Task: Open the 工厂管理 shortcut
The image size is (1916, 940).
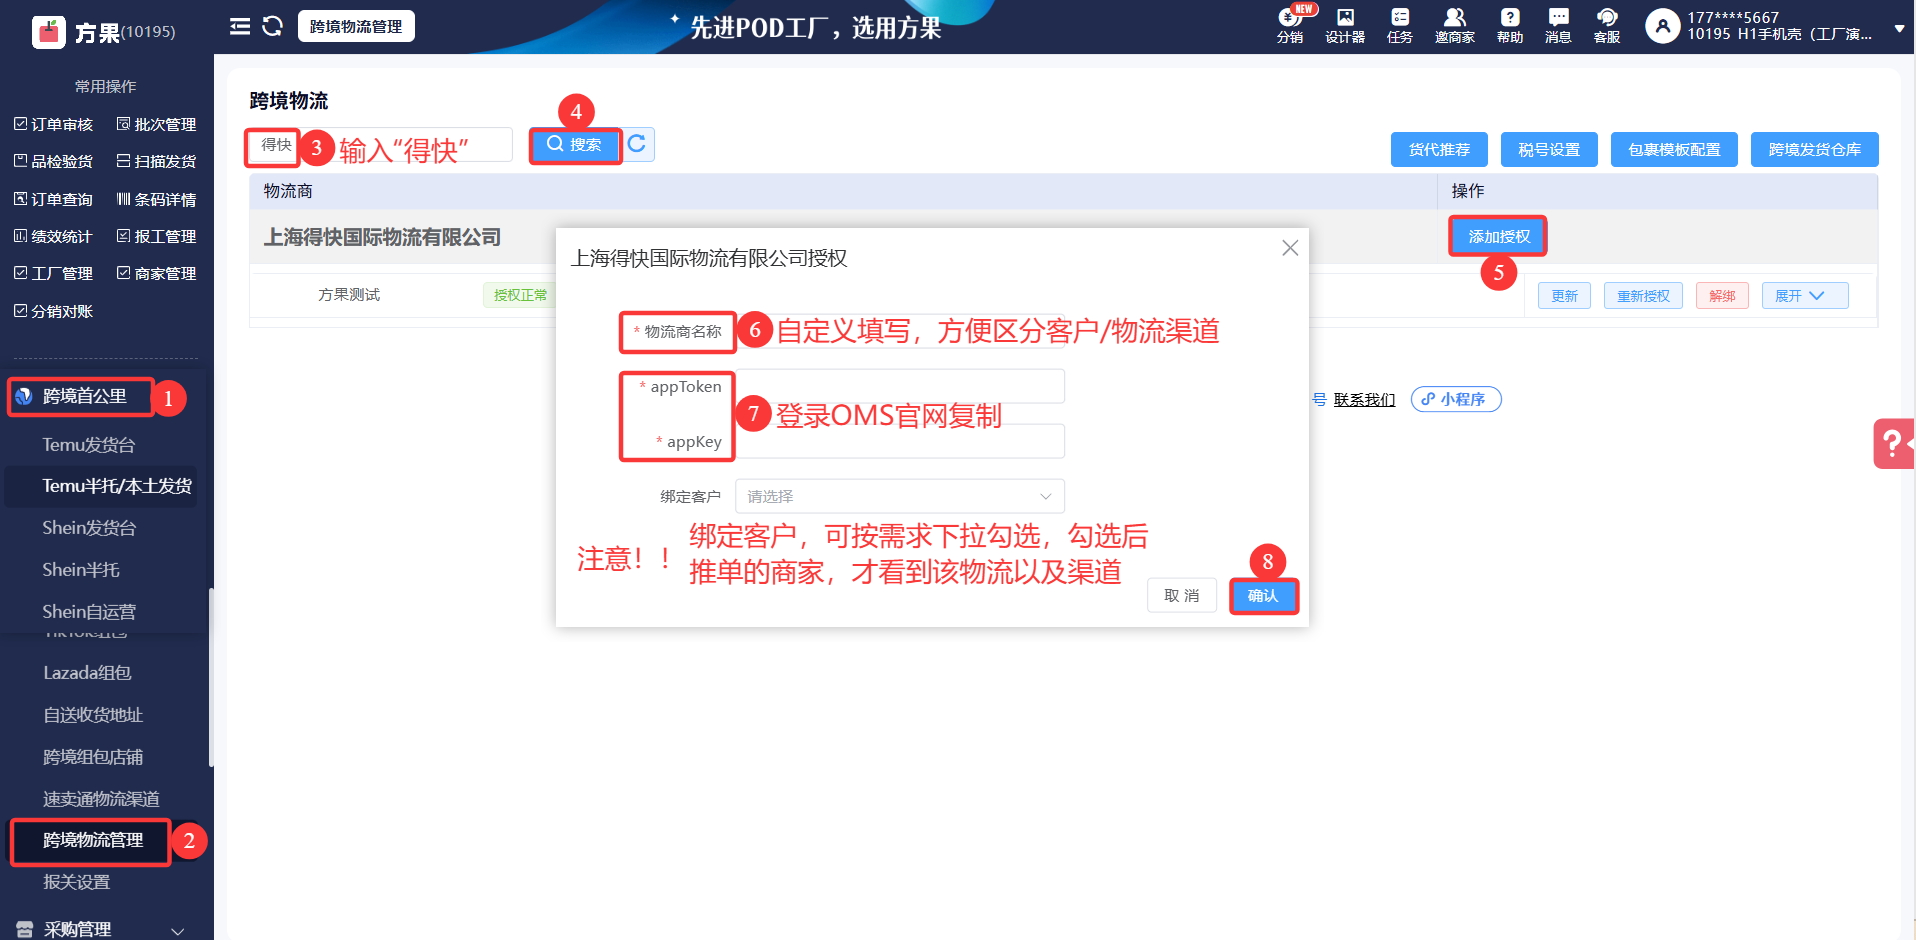Action: pyautogui.click(x=54, y=273)
